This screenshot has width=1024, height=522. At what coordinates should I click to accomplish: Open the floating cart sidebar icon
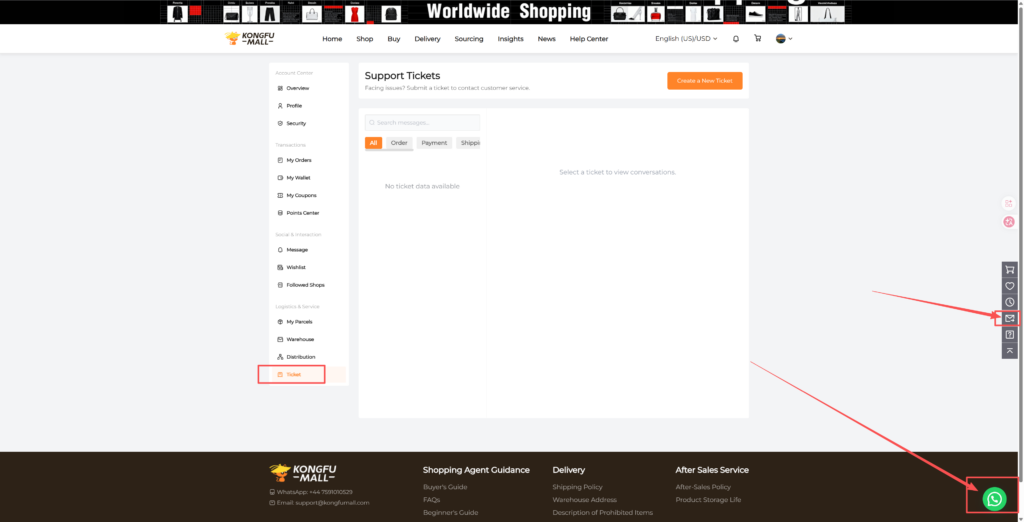[x=1010, y=270]
